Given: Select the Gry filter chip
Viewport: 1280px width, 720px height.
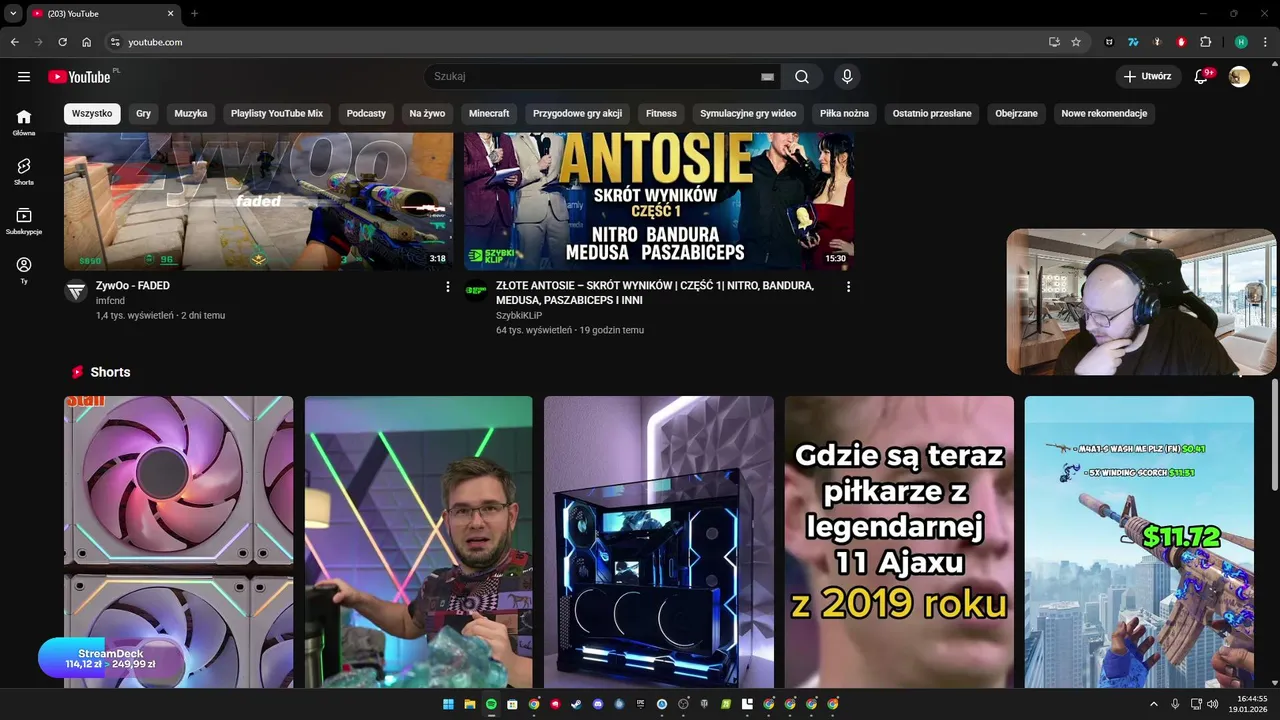Looking at the screenshot, I should coord(144,114).
